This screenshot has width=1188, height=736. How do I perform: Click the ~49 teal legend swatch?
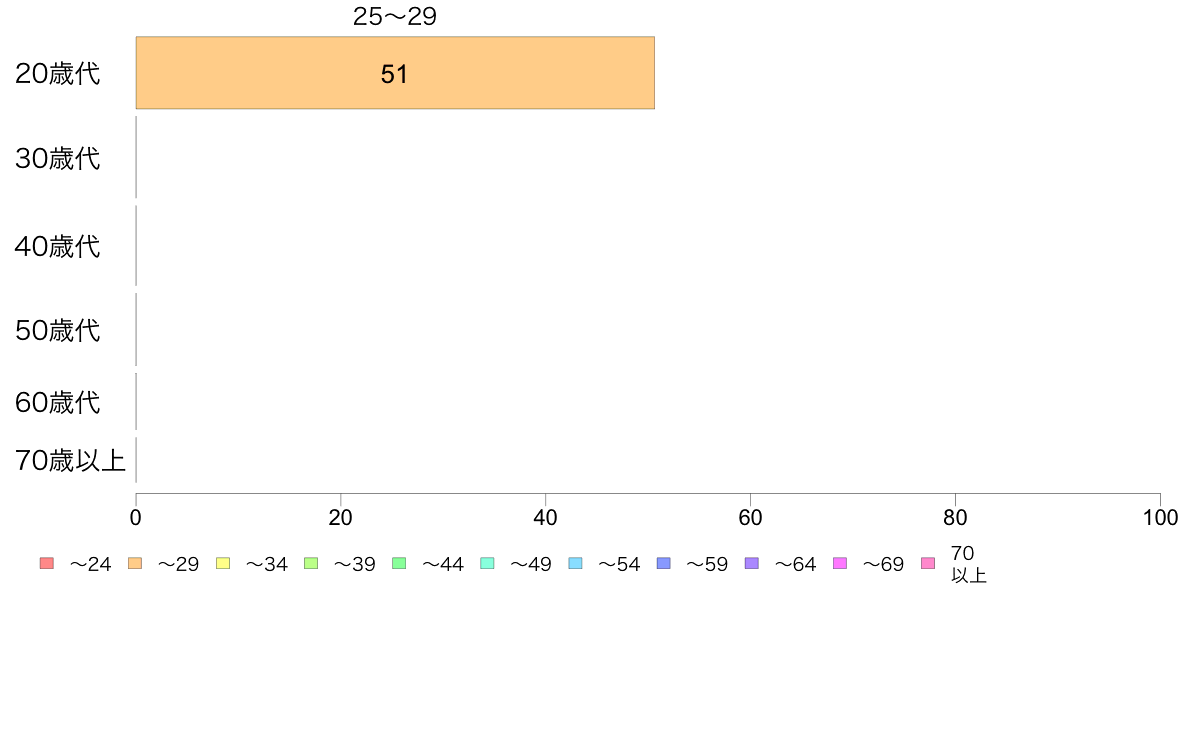487,563
